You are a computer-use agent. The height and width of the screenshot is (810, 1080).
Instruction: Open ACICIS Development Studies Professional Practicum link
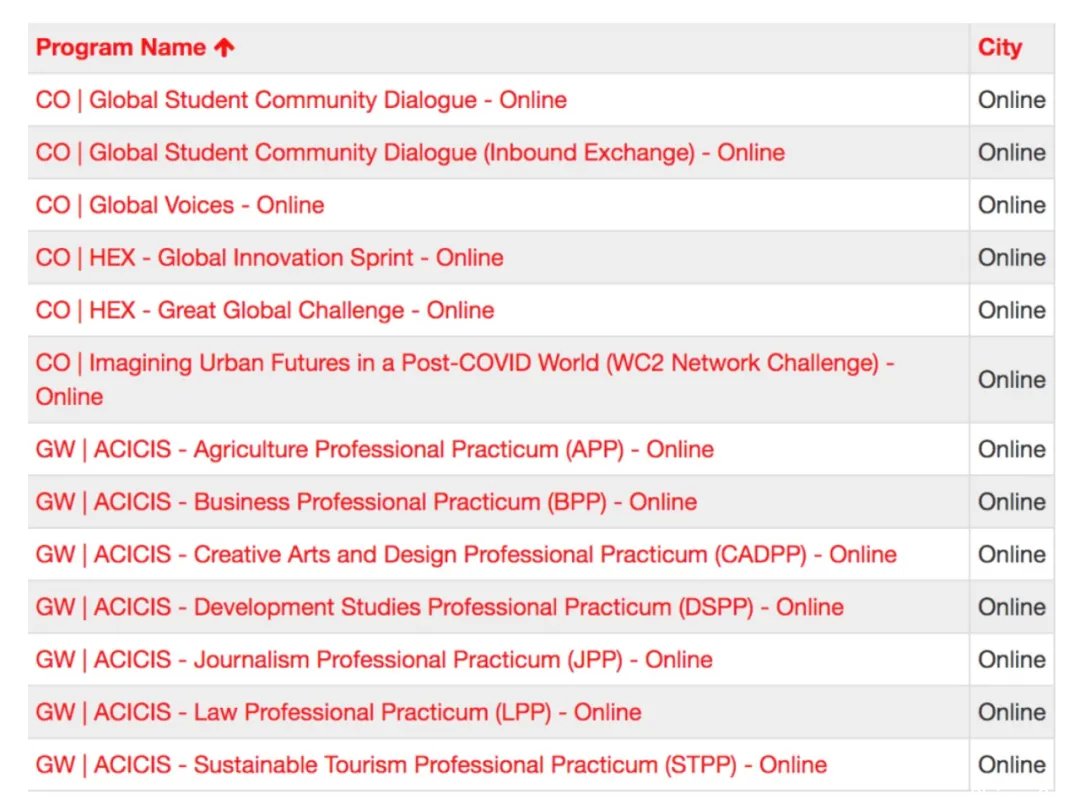pyautogui.click(x=439, y=607)
